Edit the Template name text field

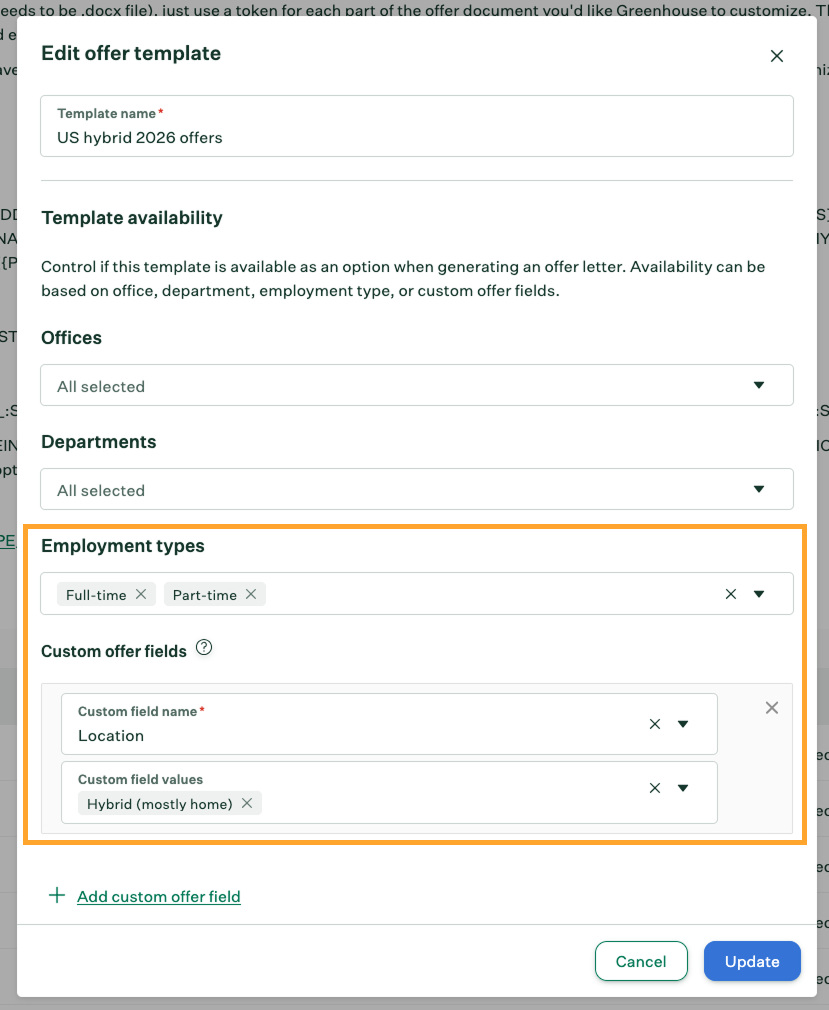point(416,137)
